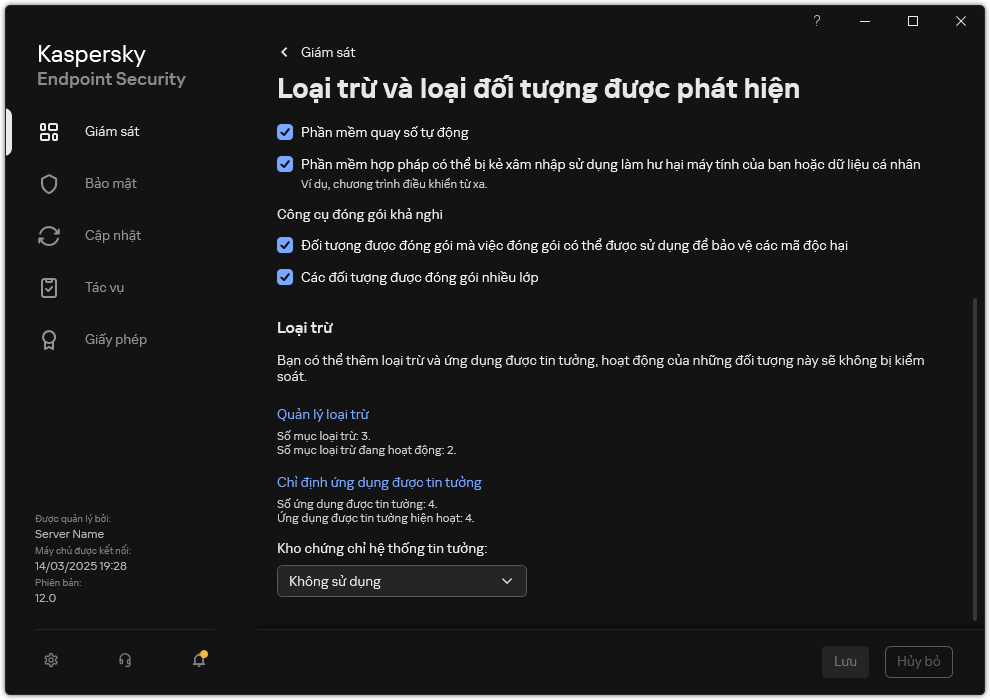The image size is (990, 700).
Task: Open support via the headset icon
Action: [x=125, y=660]
